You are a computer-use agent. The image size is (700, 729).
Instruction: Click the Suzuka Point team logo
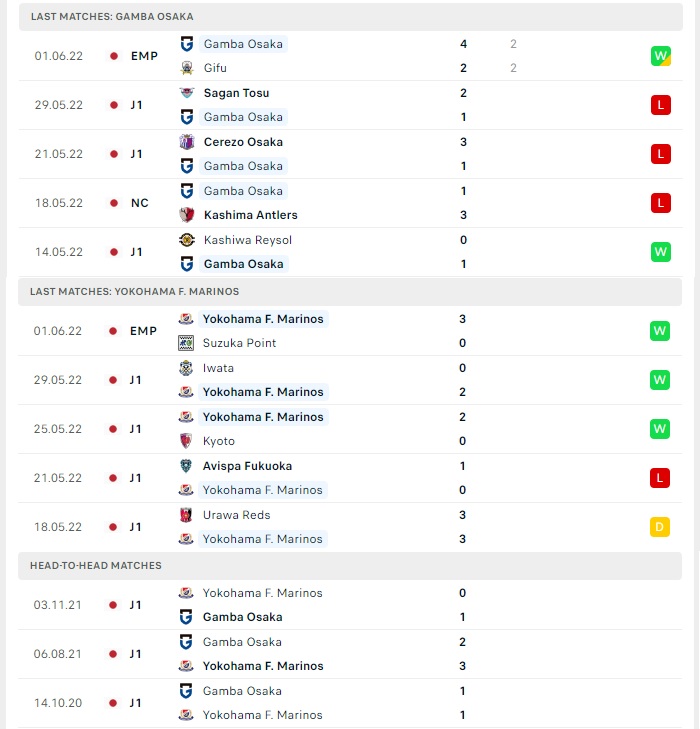tap(186, 343)
